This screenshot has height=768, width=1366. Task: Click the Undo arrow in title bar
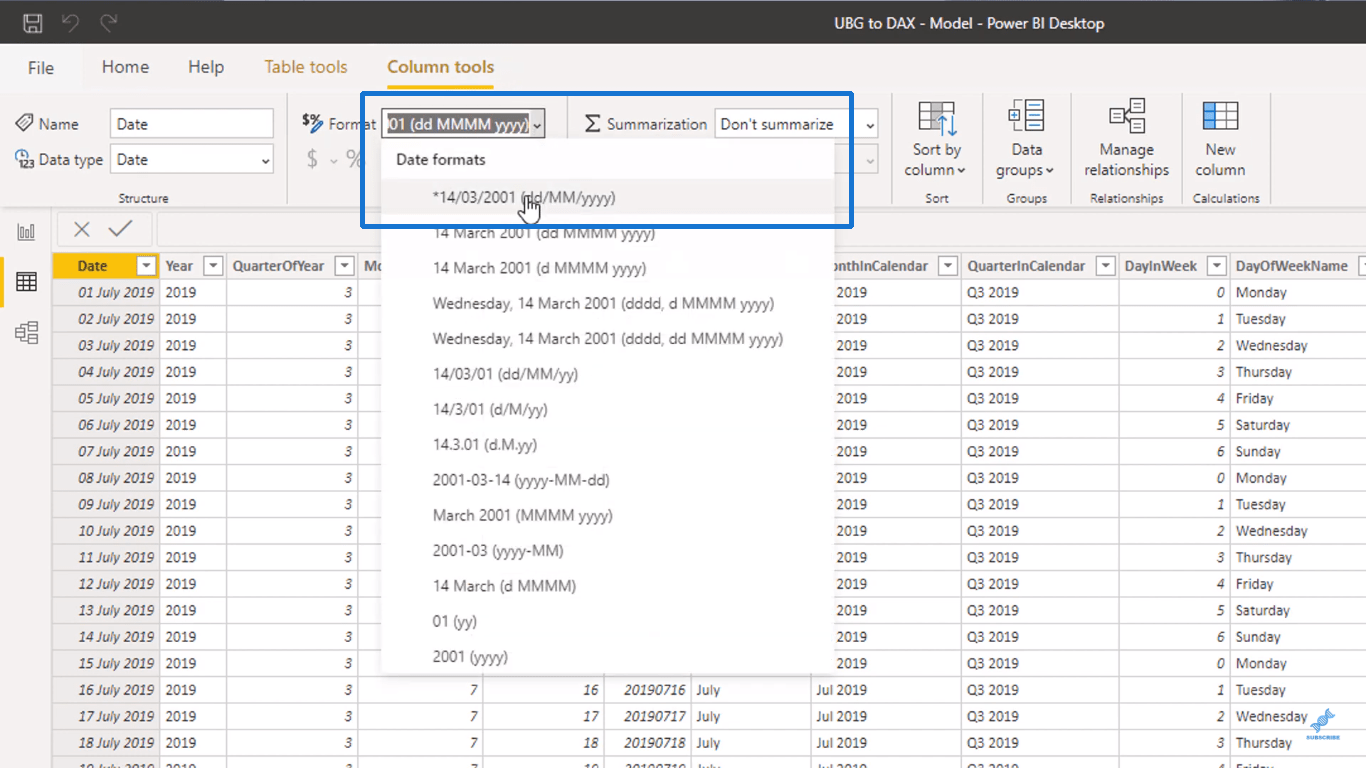coord(70,22)
